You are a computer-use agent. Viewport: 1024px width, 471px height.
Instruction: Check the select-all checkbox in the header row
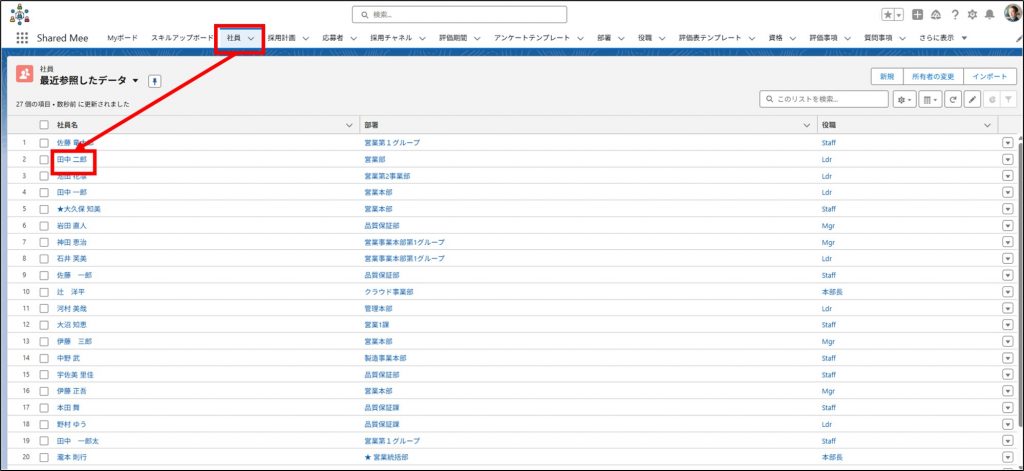click(x=43, y=125)
